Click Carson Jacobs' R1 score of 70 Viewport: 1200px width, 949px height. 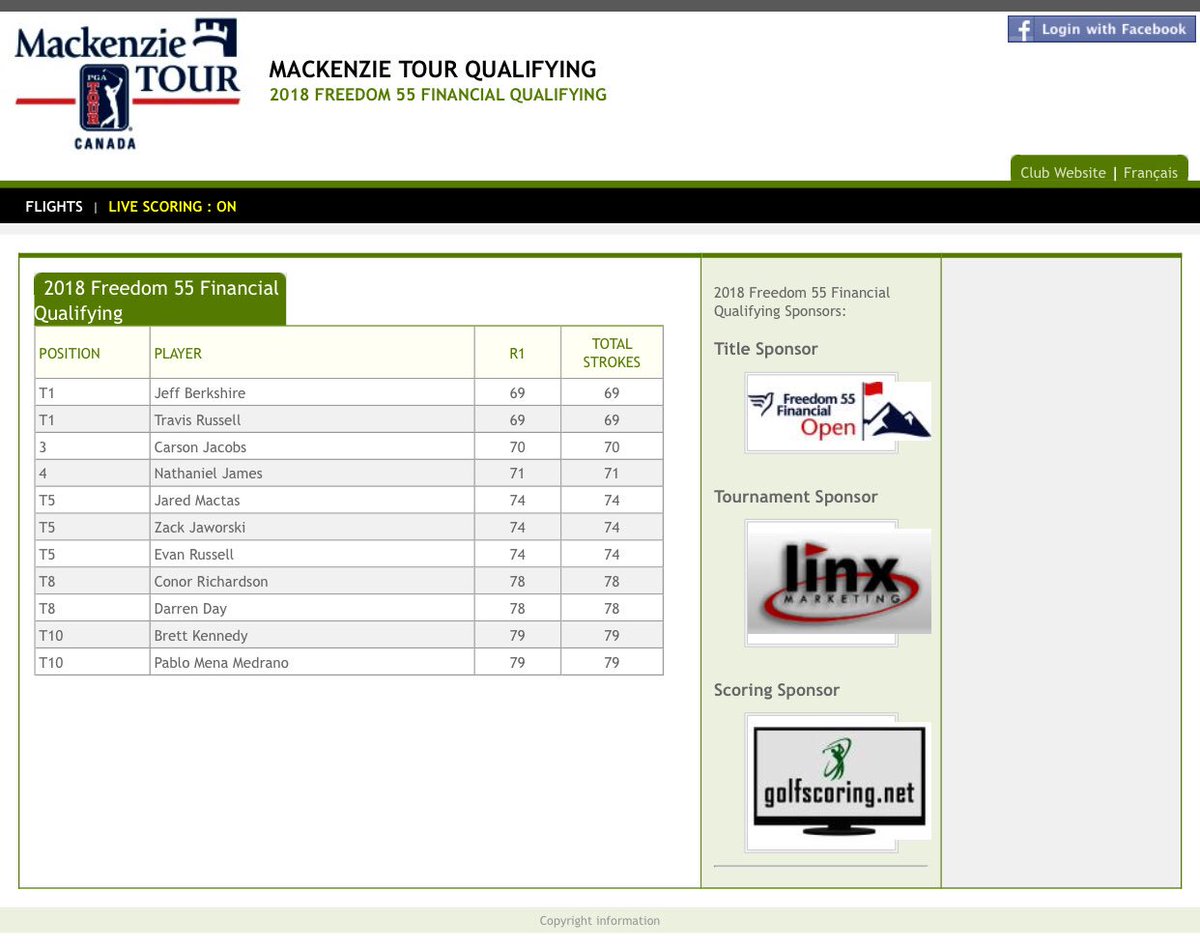pyautogui.click(x=517, y=447)
